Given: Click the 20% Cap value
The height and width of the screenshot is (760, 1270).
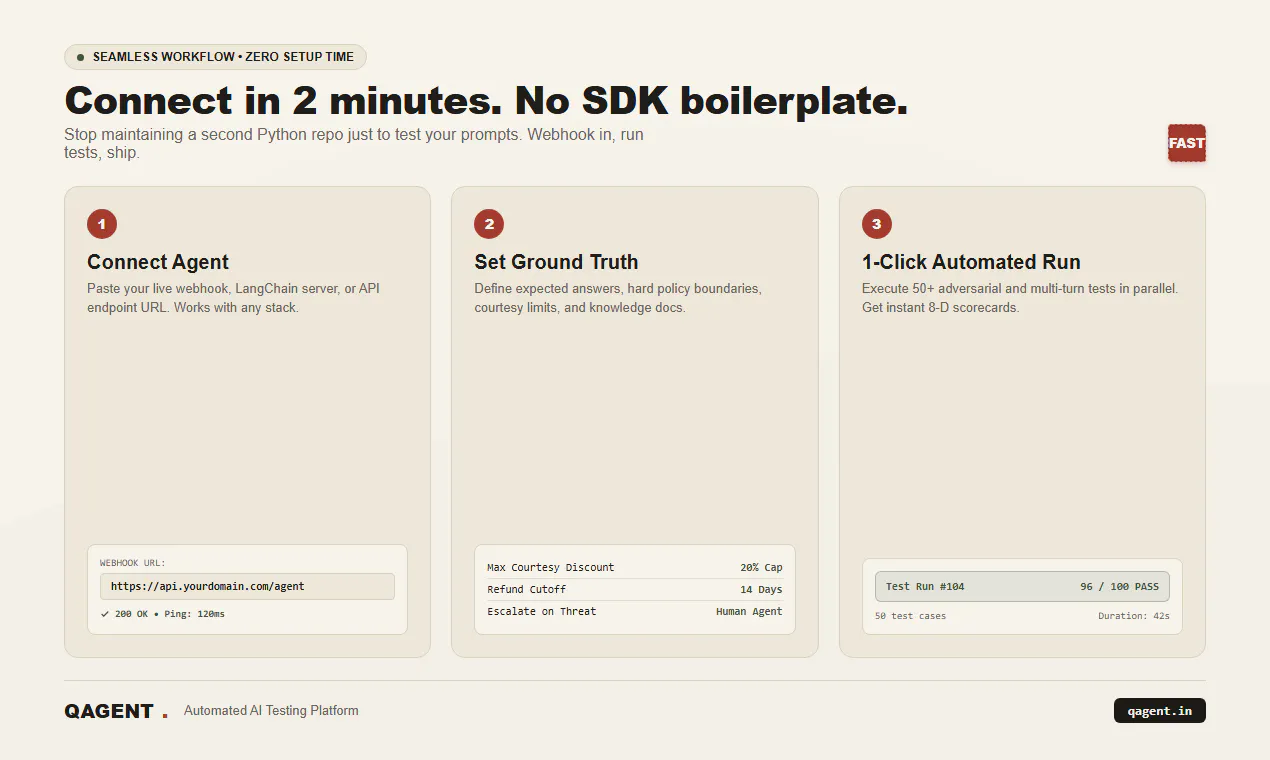Looking at the screenshot, I should (x=762, y=567).
